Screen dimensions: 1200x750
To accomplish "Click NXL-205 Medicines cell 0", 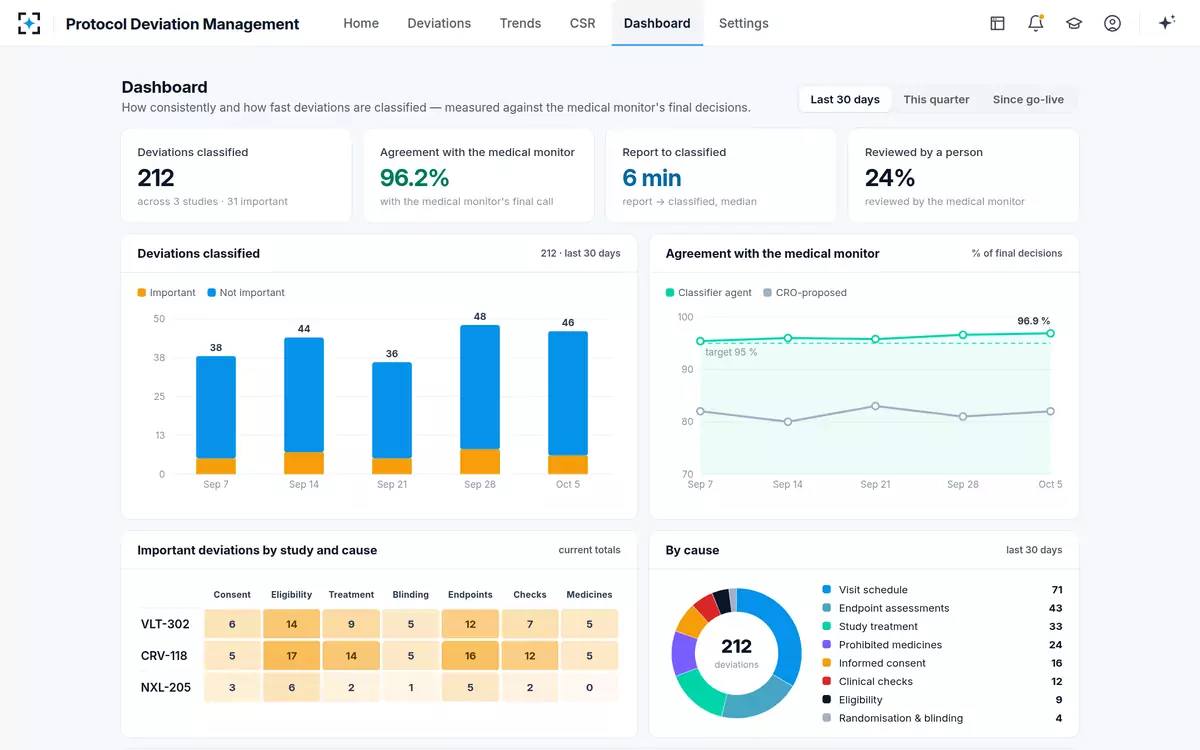I will coord(590,688).
